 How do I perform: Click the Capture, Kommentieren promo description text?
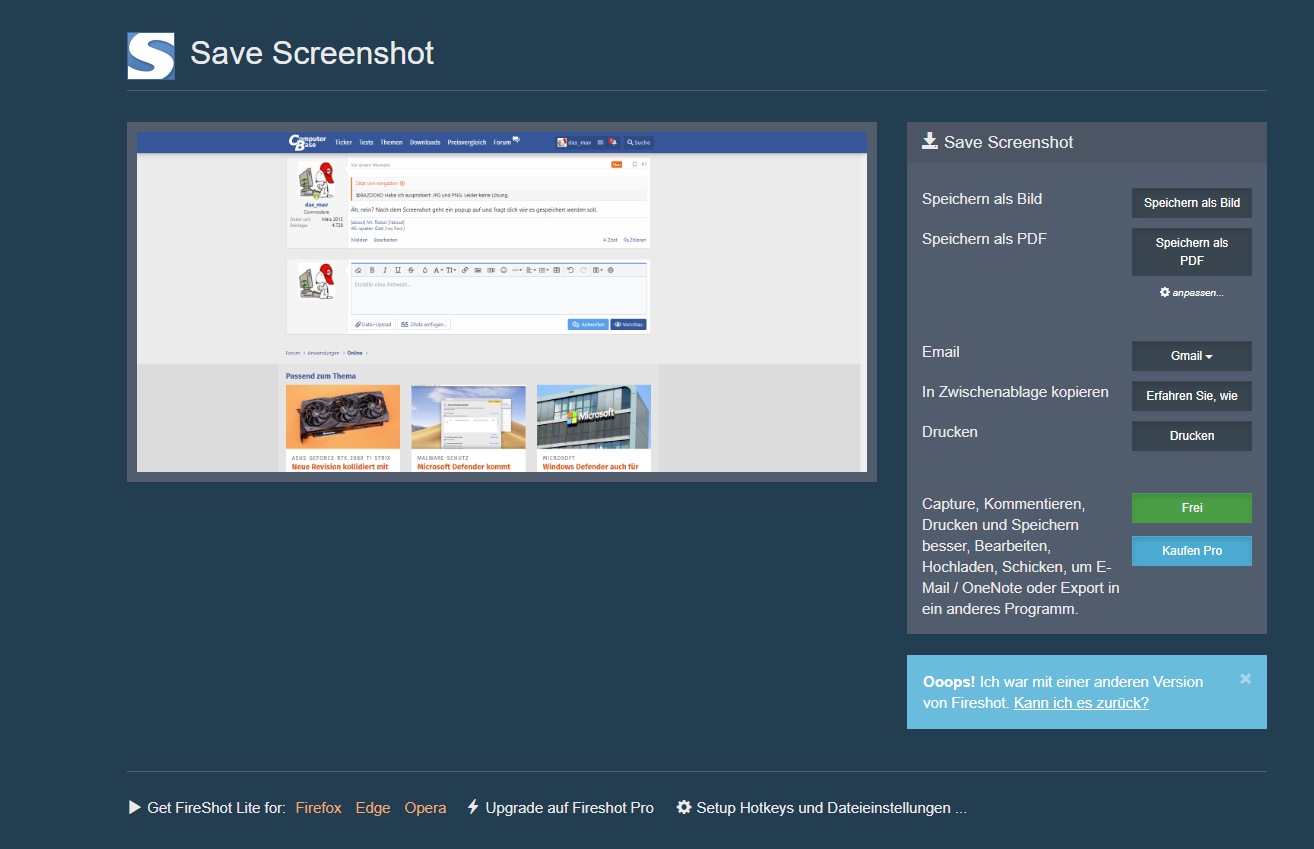(1021, 556)
